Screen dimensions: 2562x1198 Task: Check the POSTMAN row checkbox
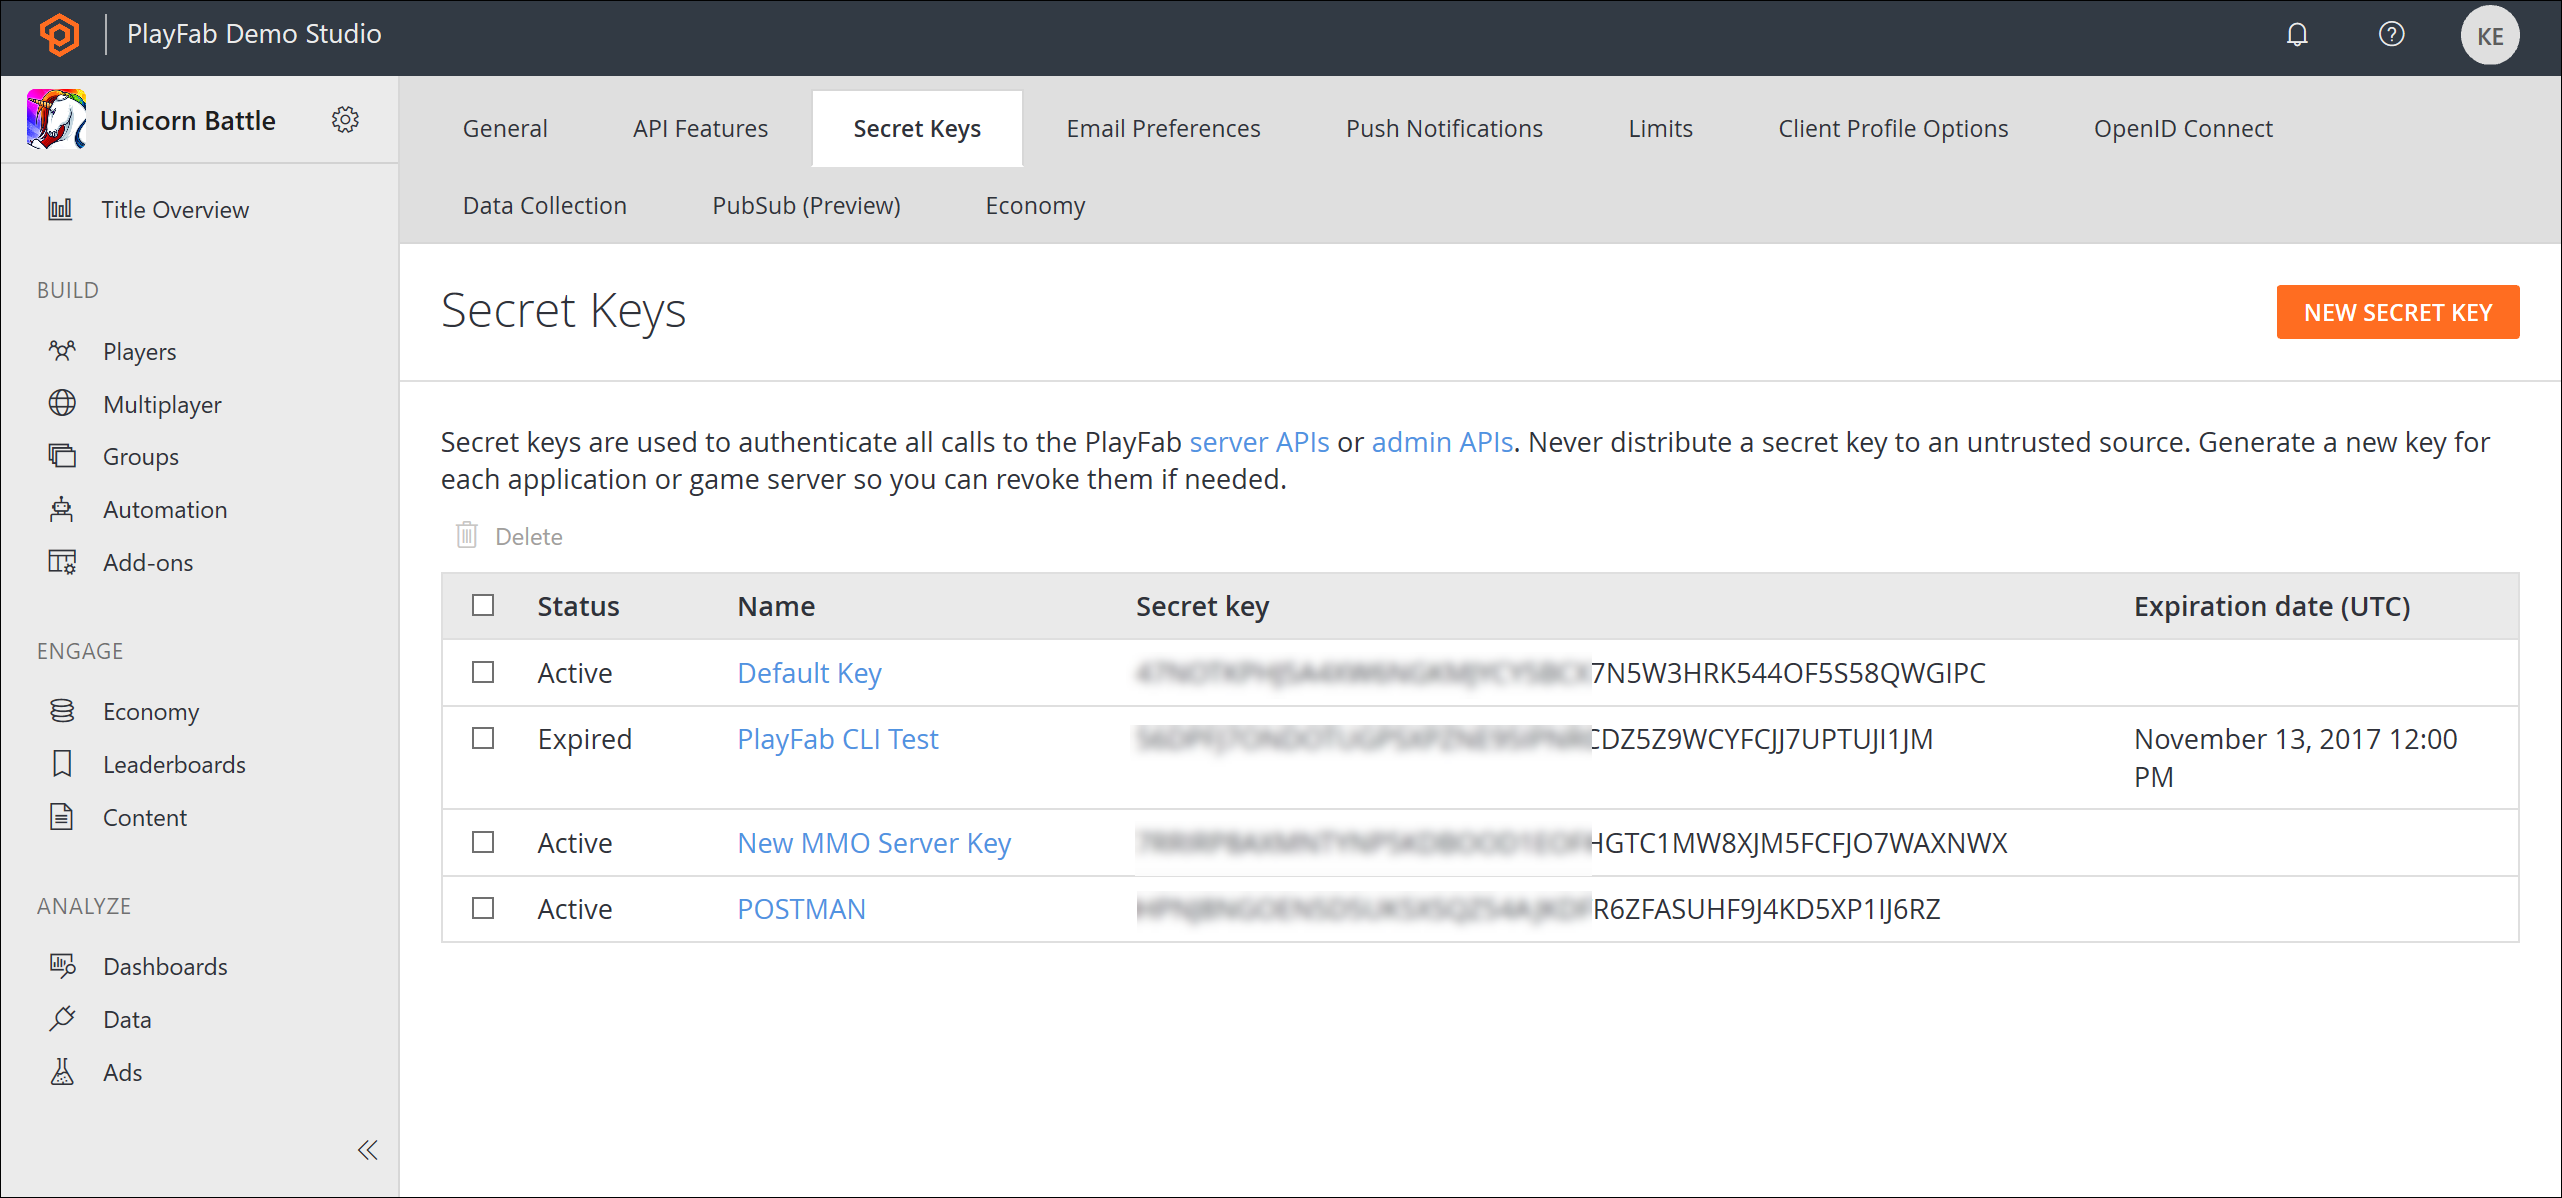point(483,908)
